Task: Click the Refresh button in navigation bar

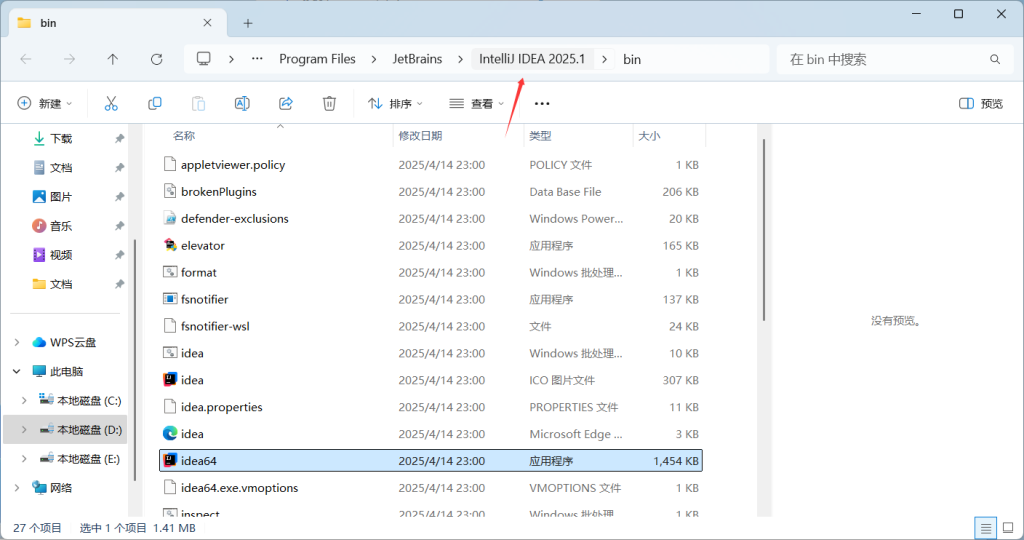Action: tap(156, 59)
